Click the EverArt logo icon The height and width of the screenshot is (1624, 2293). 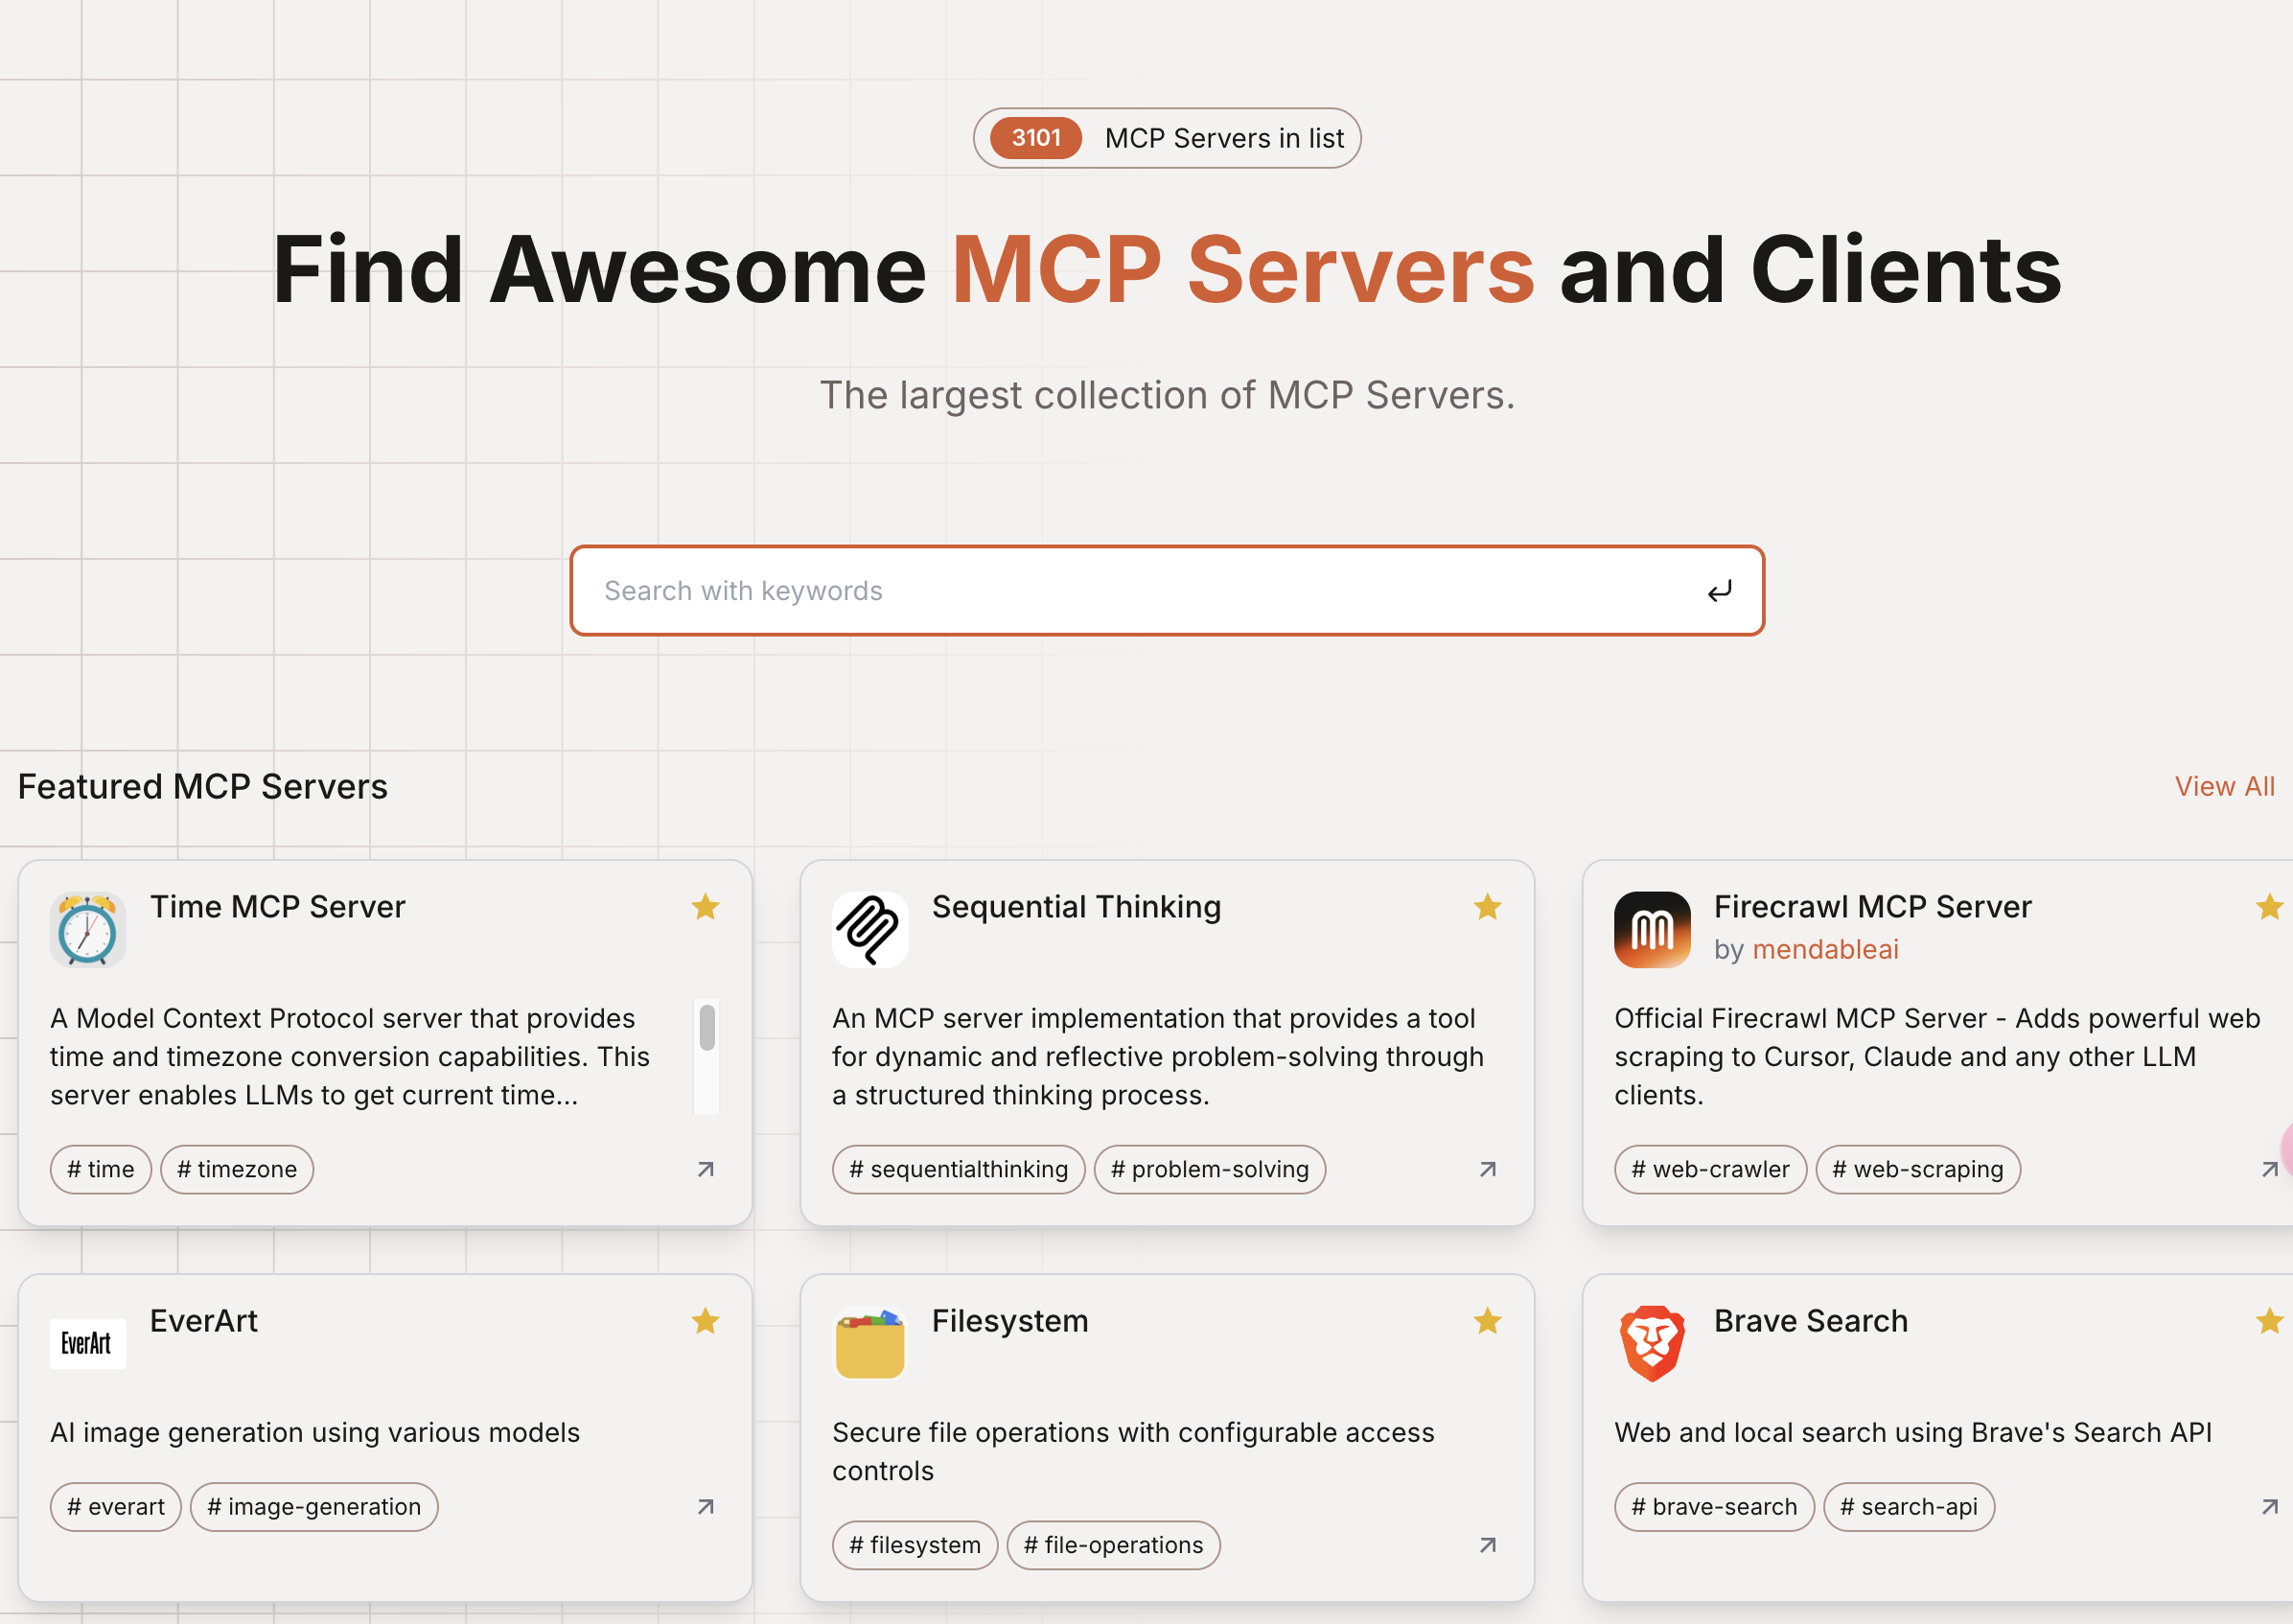click(x=88, y=1343)
